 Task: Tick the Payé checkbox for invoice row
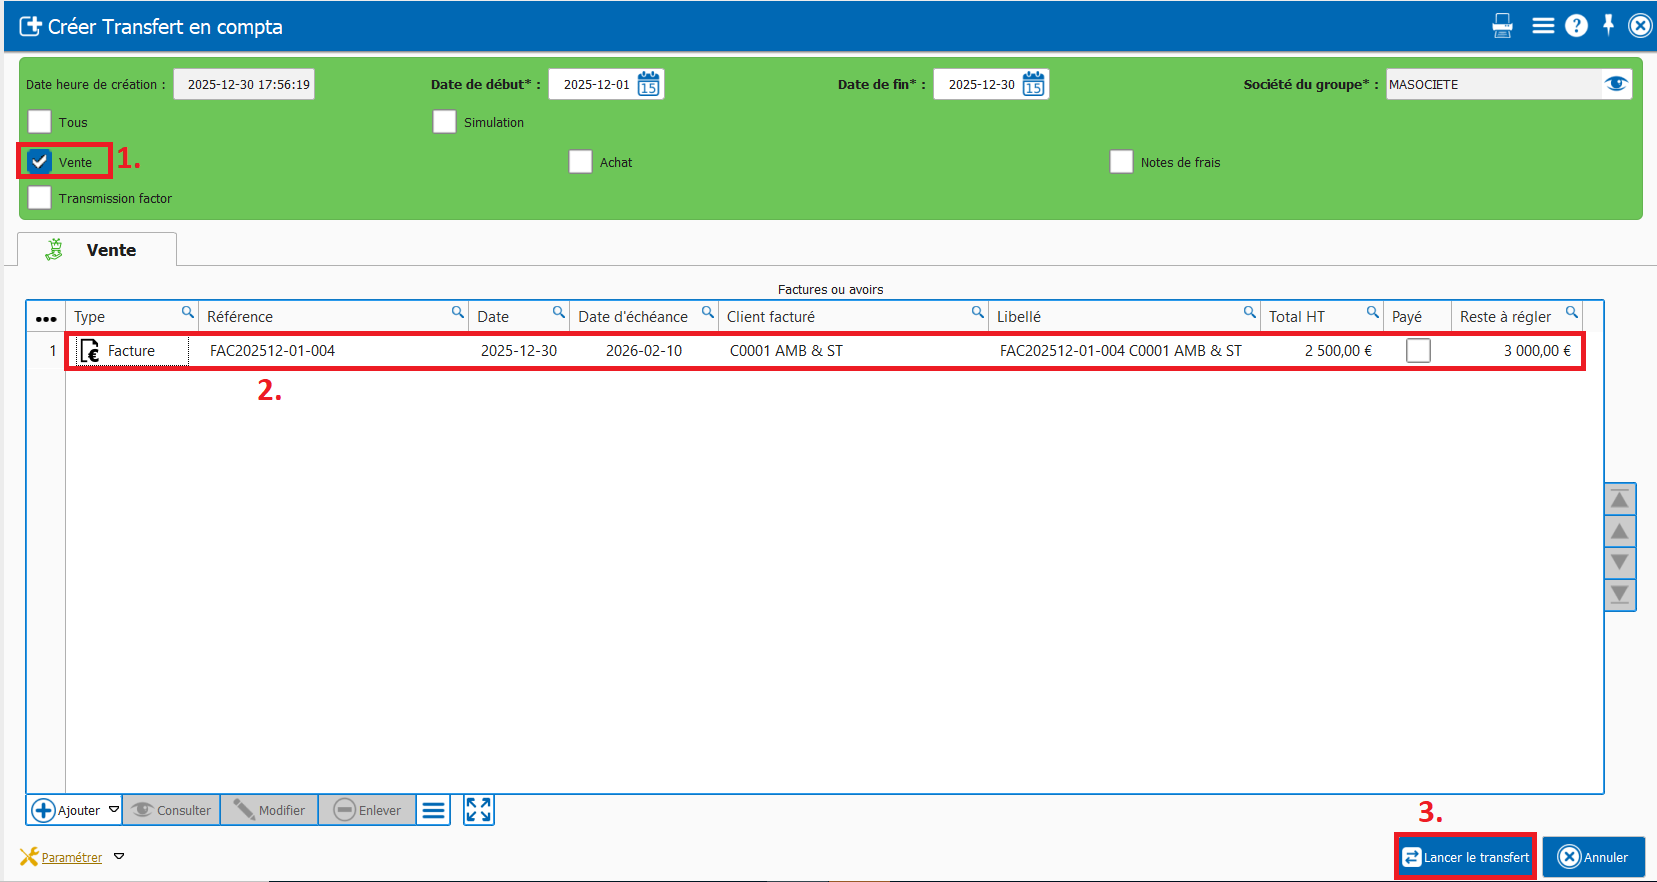coord(1417,351)
